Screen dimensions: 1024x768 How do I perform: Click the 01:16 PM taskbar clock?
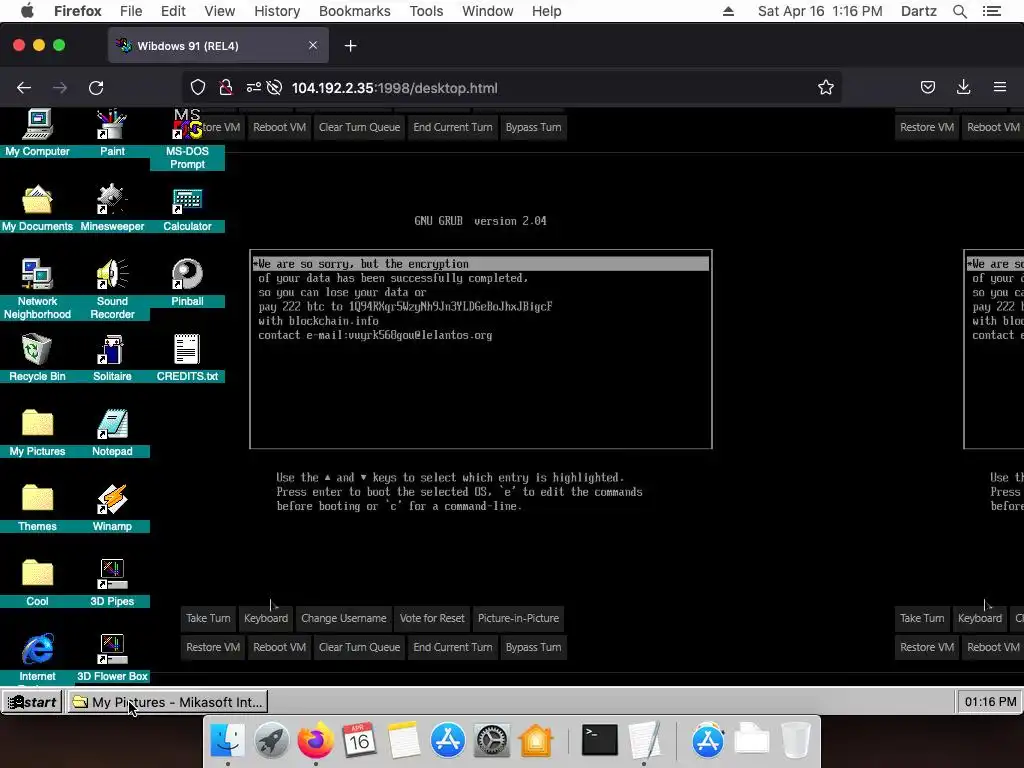(x=989, y=702)
